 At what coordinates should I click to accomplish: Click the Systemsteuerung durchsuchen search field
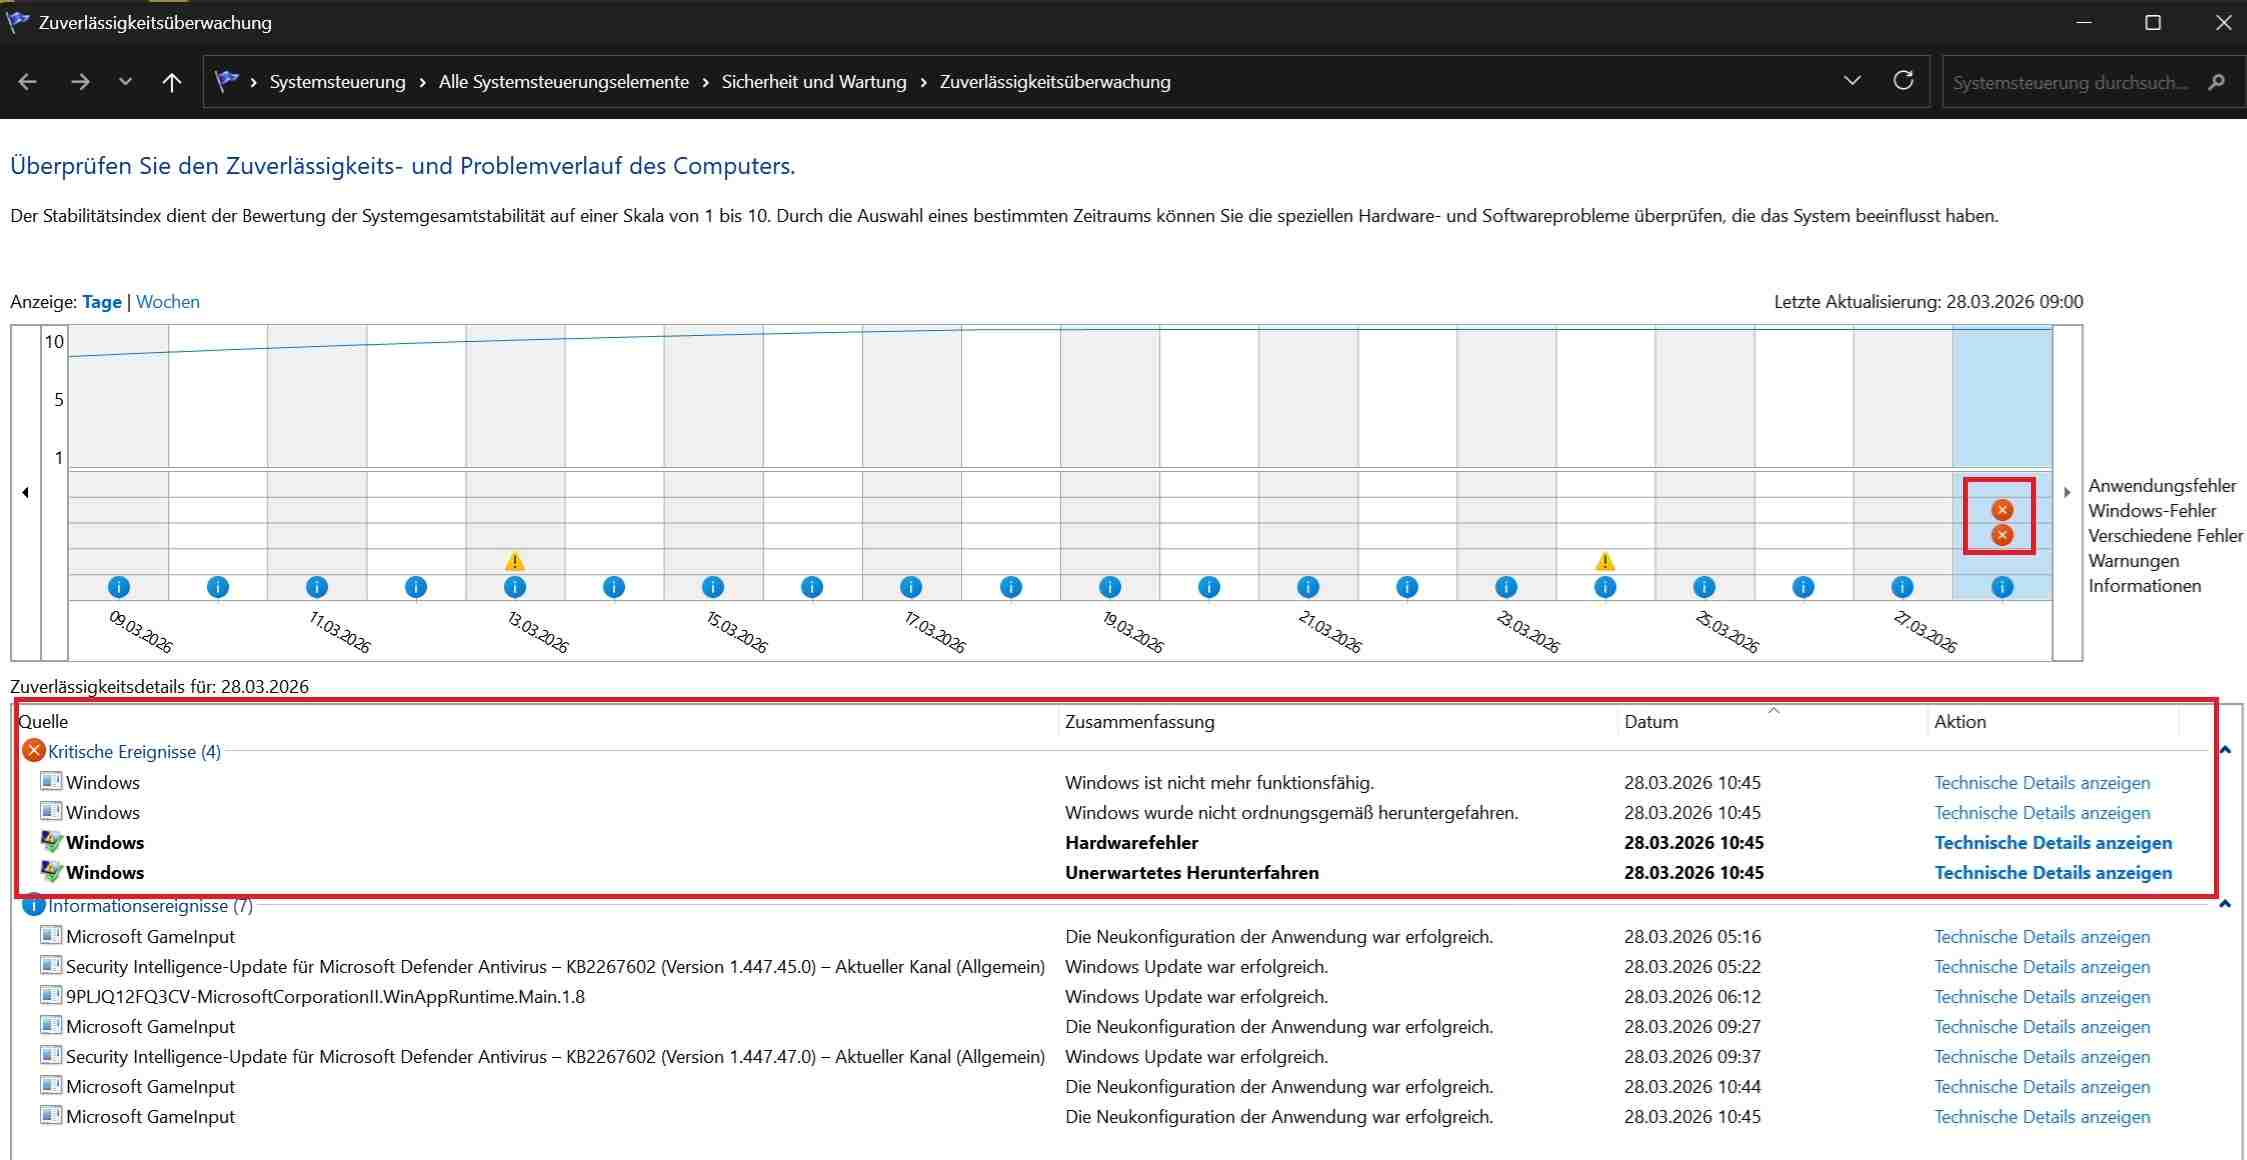[x=2070, y=83]
